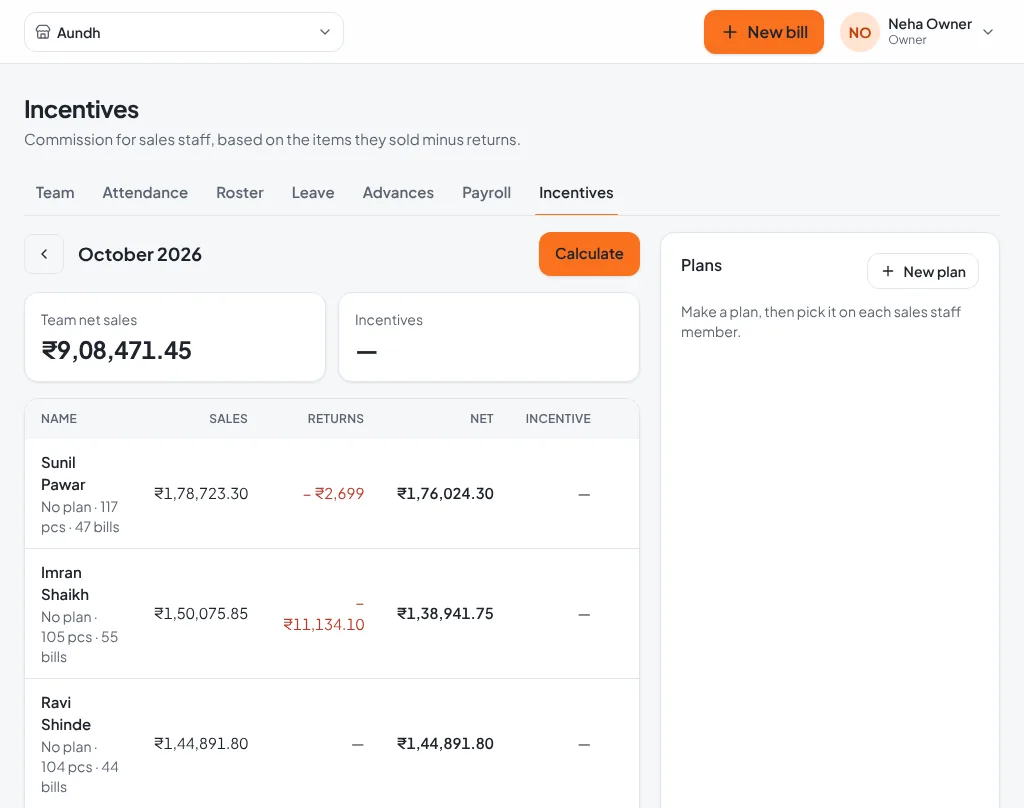Screen dimensions: 1024x808
Task: Click the SALES column header
Action: [x=228, y=419]
